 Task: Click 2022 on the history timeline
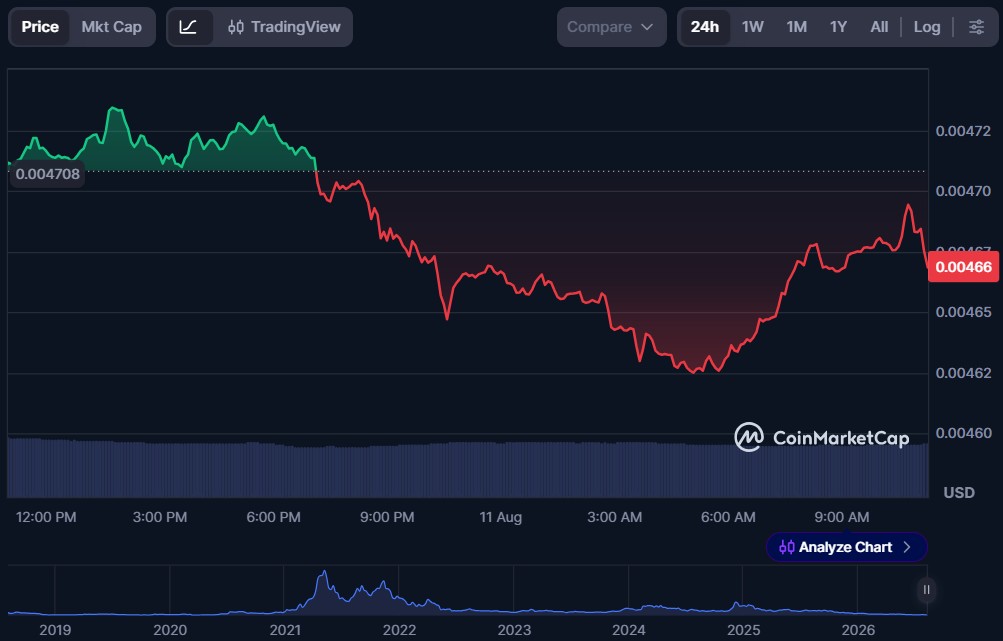399,630
